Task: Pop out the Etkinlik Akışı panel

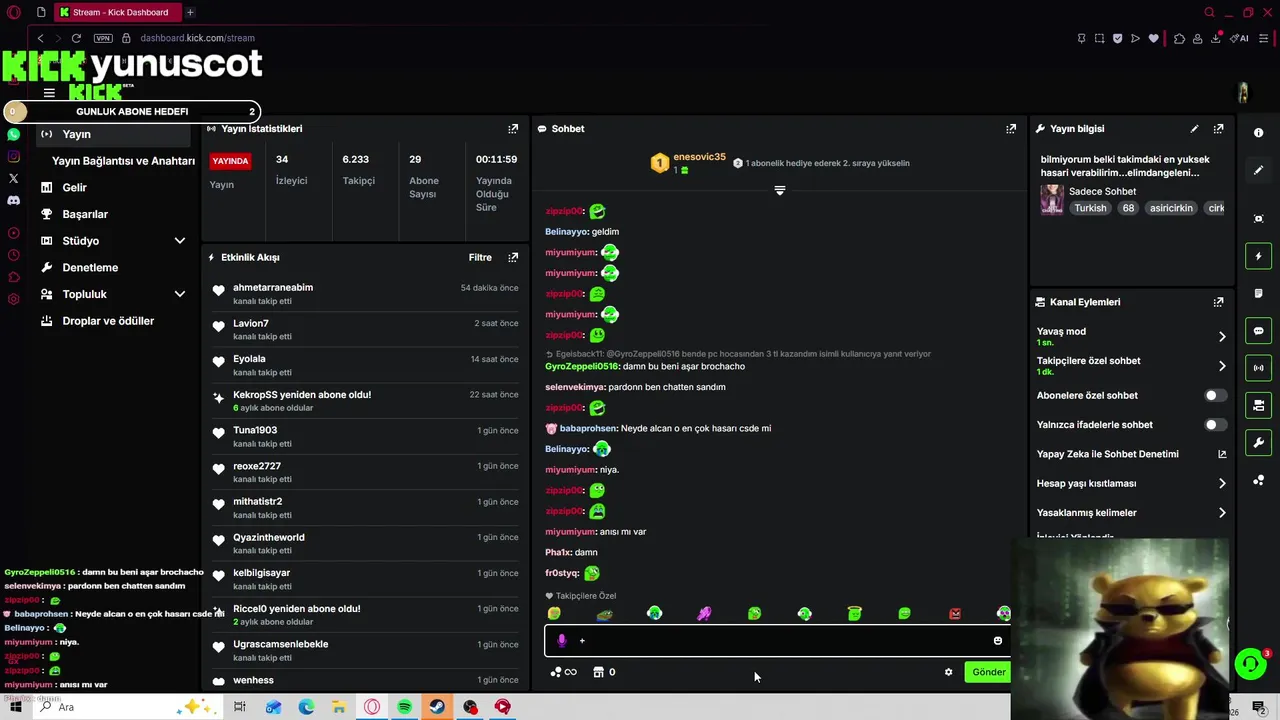Action: 513,257
